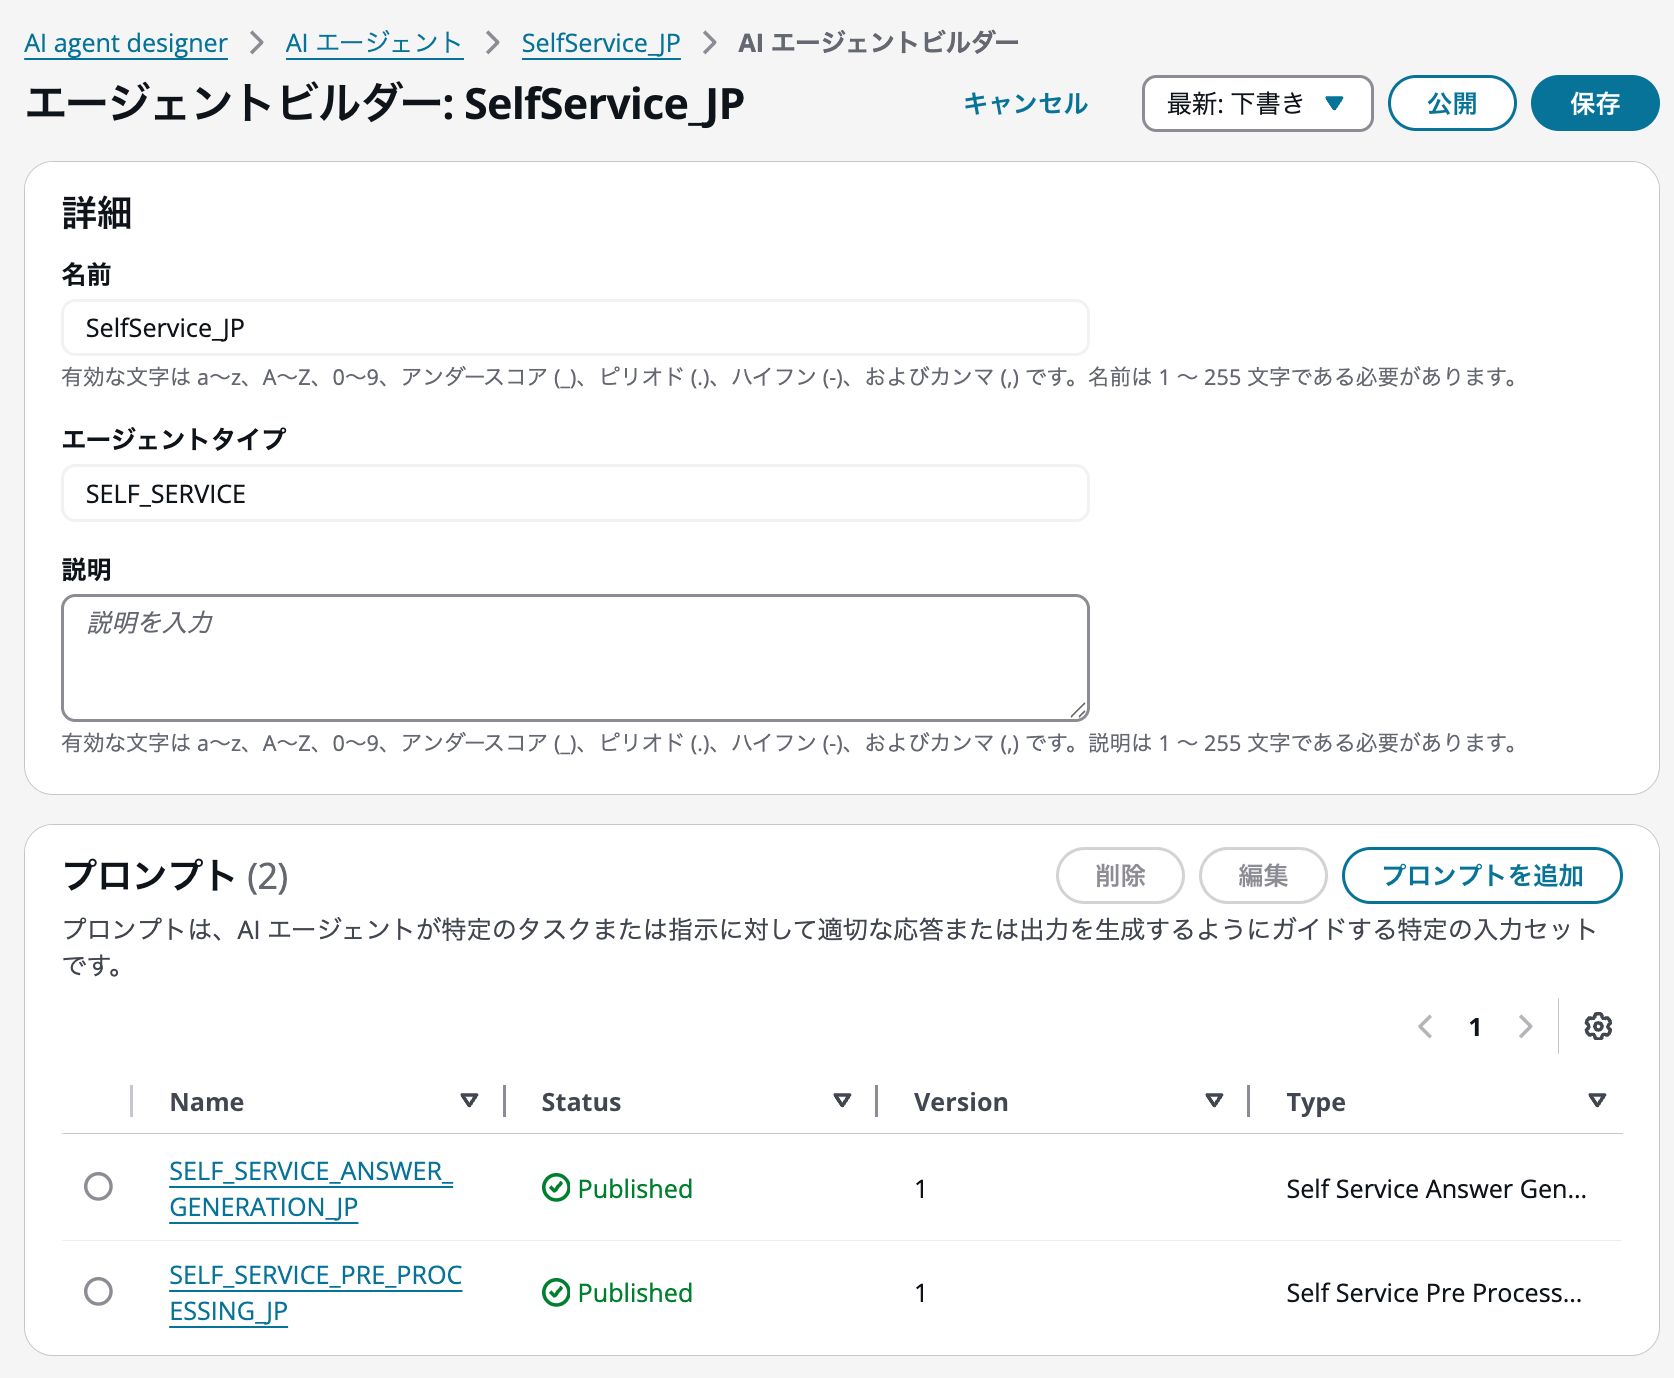Open the Version column filter icon

[1213, 1100]
